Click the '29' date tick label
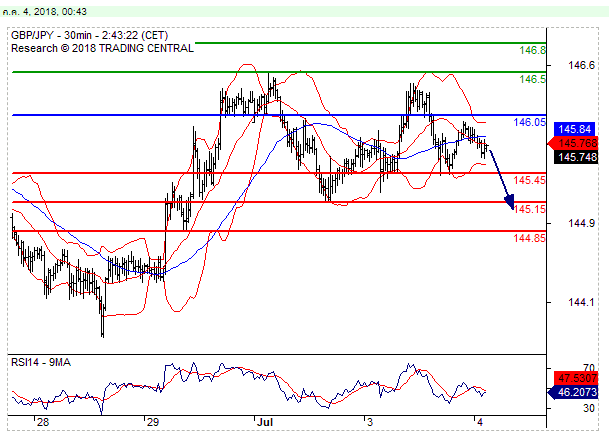The image size is (609, 443). pyautogui.click(x=153, y=422)
